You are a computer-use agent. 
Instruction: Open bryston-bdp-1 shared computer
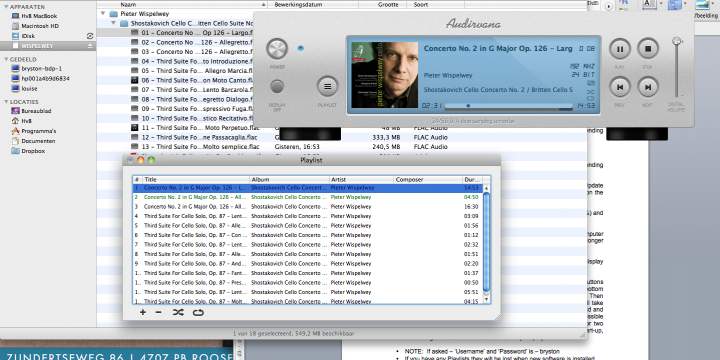tap(37, 68)
